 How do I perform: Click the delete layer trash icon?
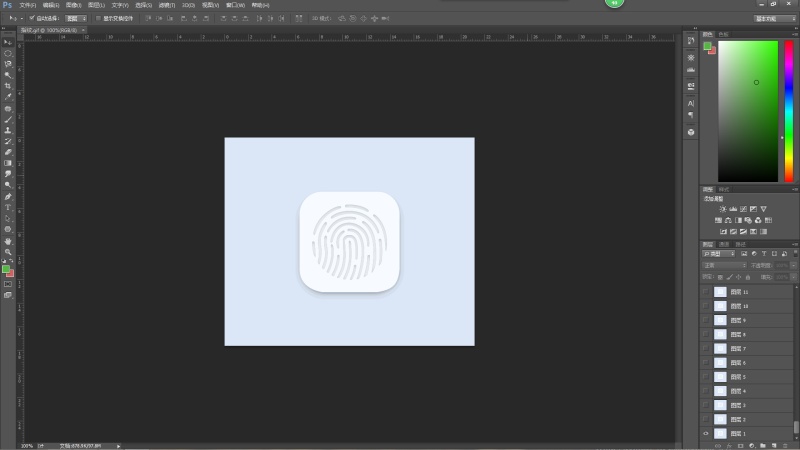click(x=785, y=446)
